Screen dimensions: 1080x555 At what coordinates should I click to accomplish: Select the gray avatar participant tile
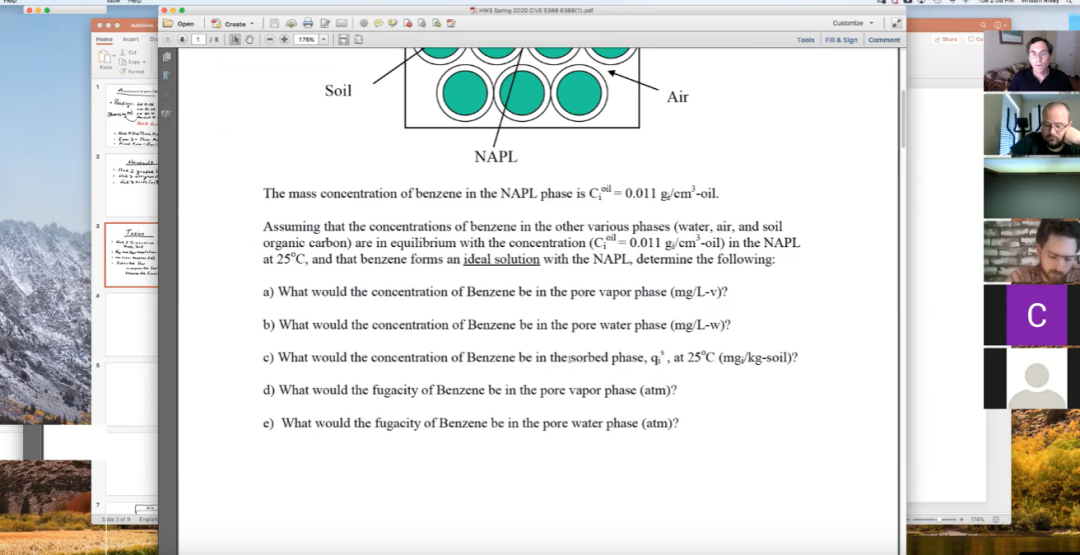tap(1037, 378)
